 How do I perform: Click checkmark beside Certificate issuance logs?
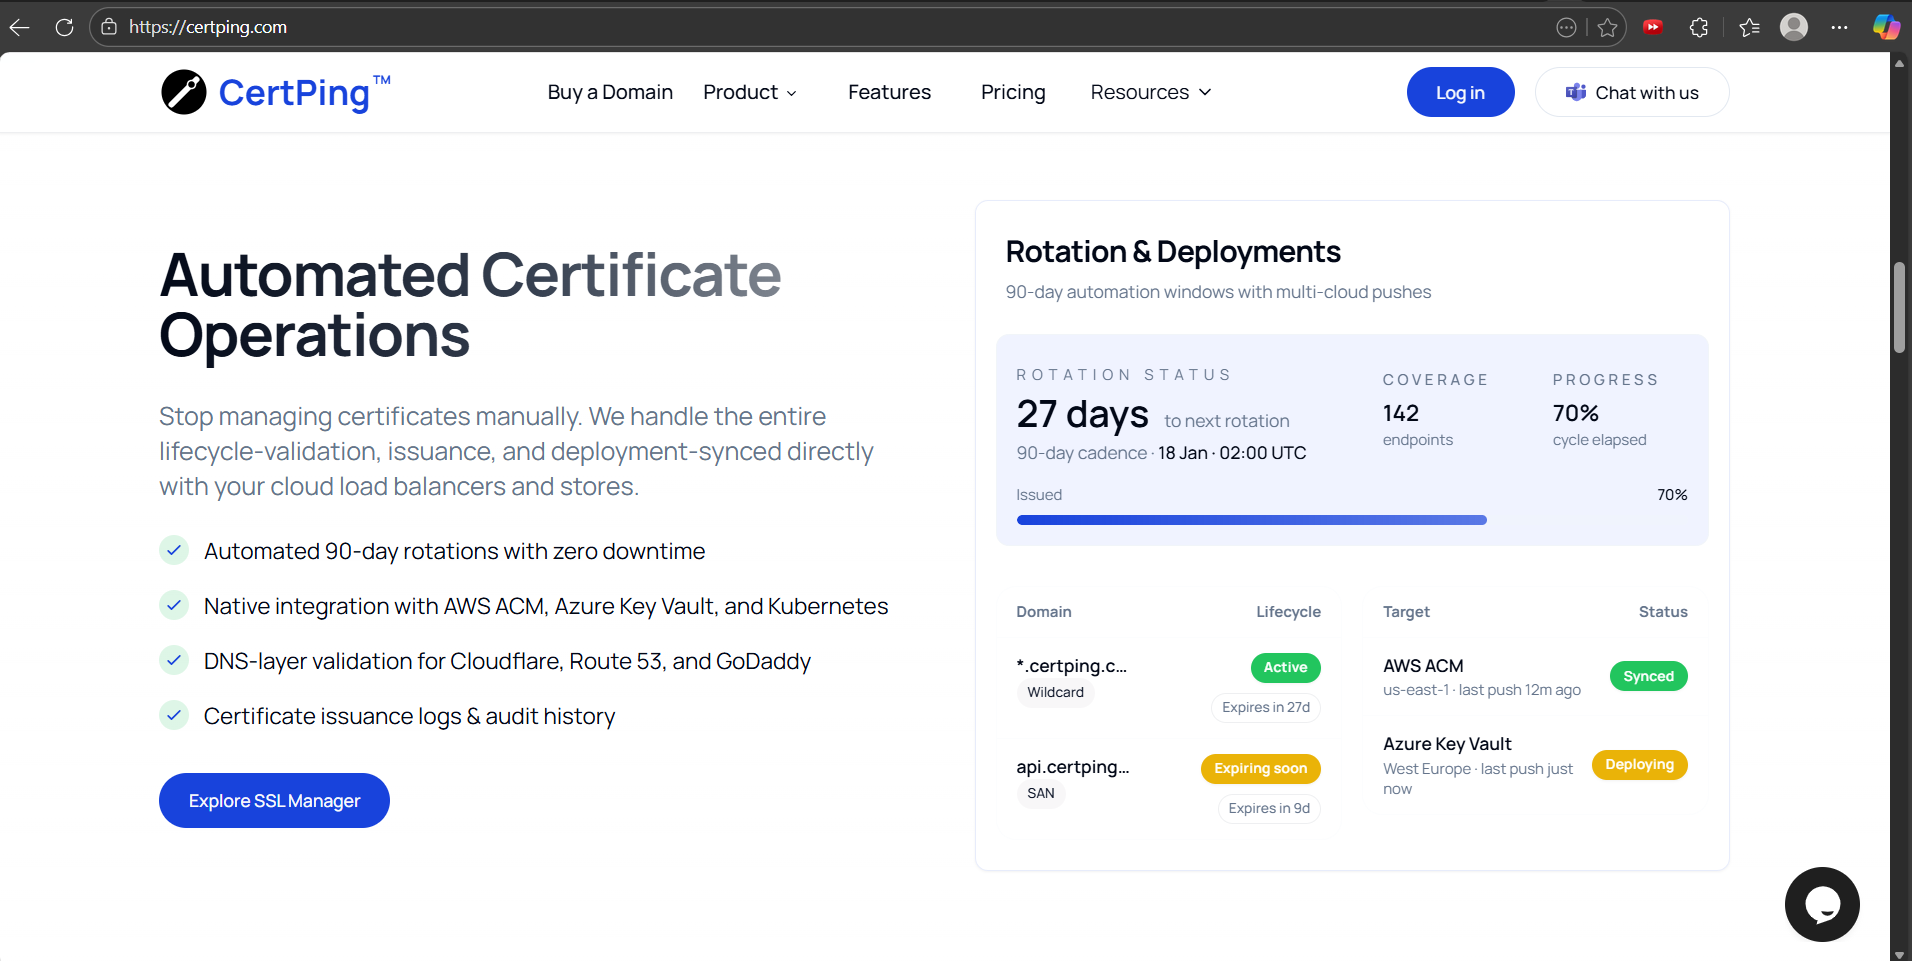[174, 716]
